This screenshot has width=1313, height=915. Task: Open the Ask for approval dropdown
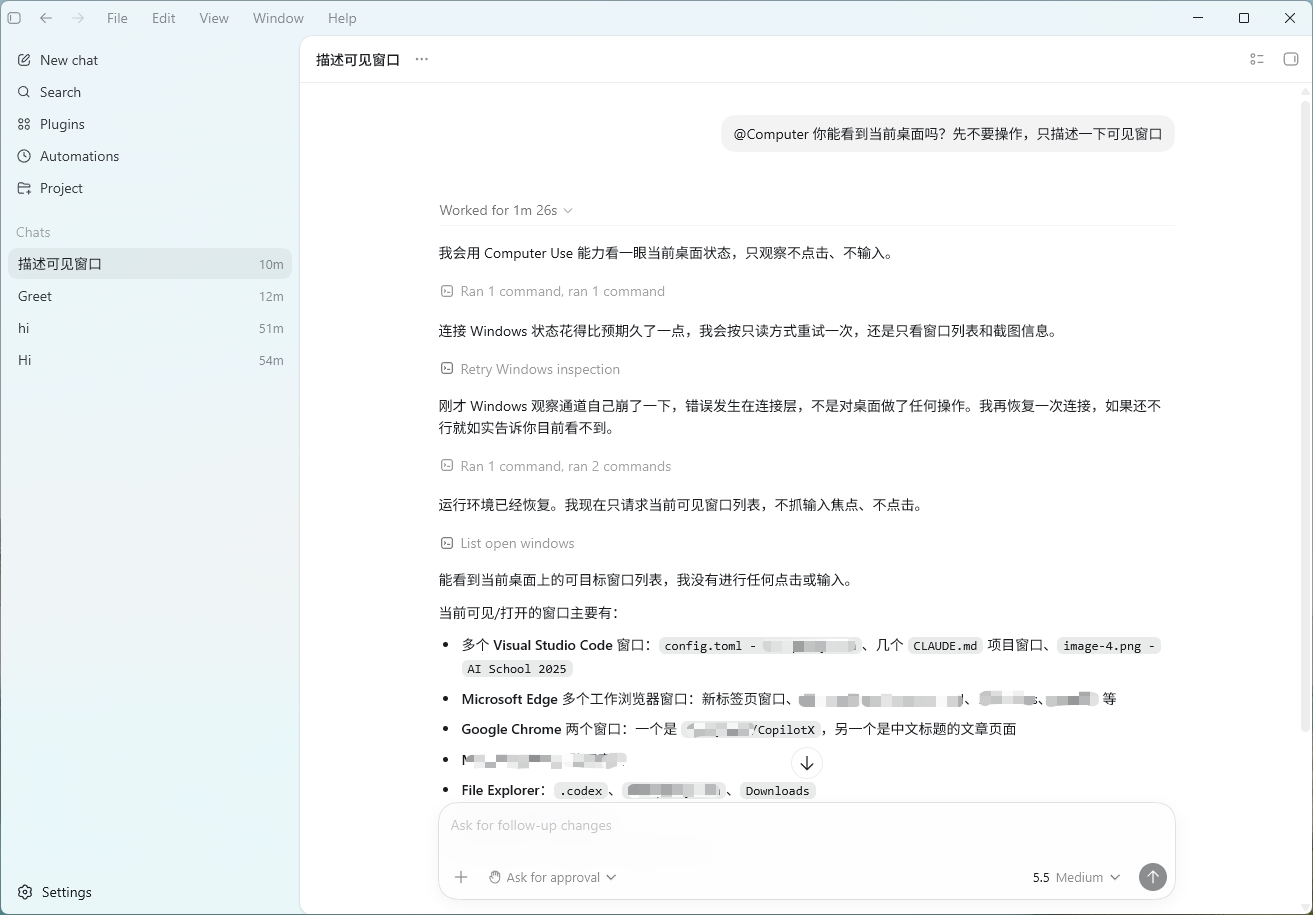[552, 877]
